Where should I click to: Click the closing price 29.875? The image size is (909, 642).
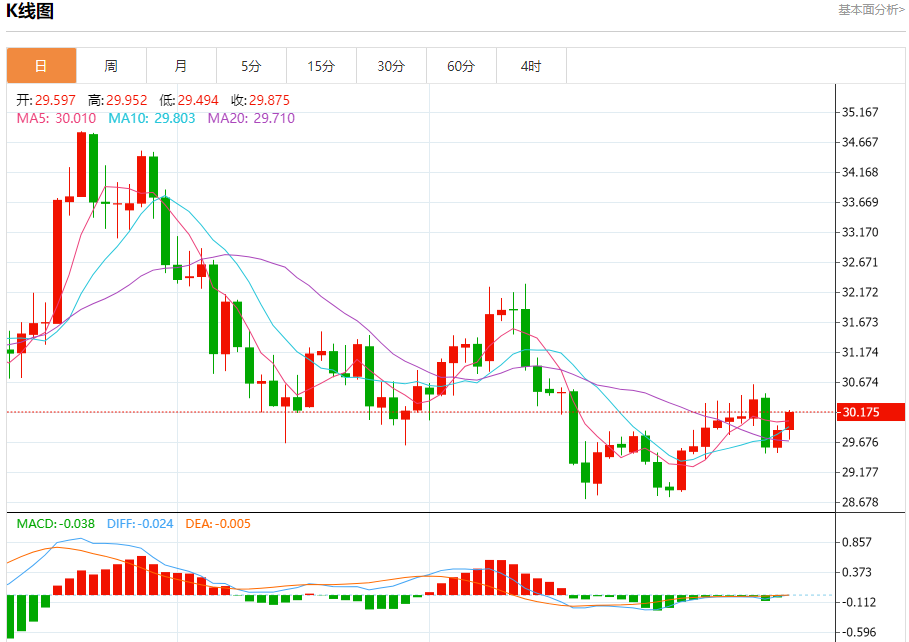[269, 100]
